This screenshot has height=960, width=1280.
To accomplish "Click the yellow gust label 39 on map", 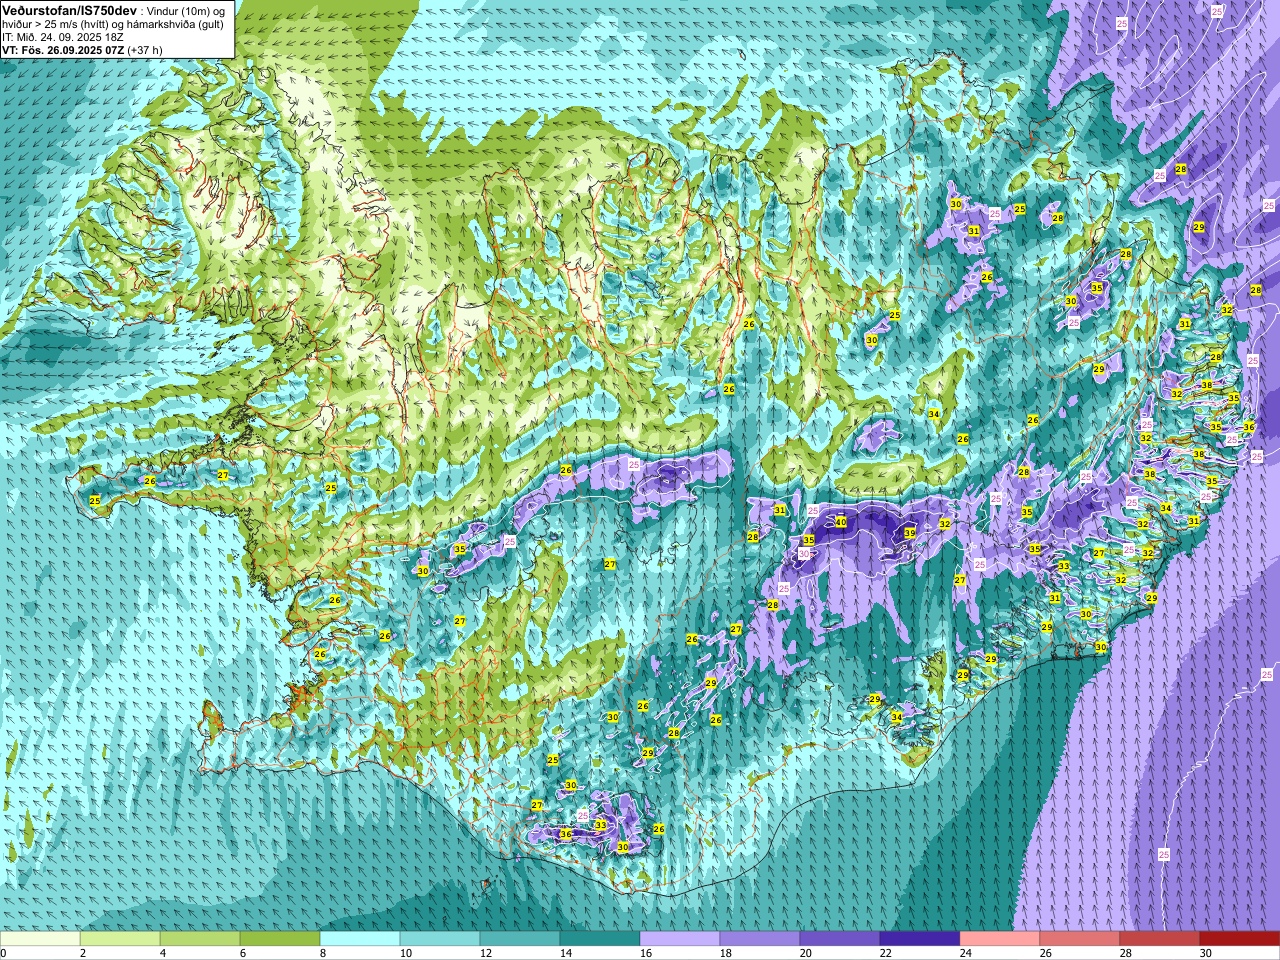I will [910, 533].
